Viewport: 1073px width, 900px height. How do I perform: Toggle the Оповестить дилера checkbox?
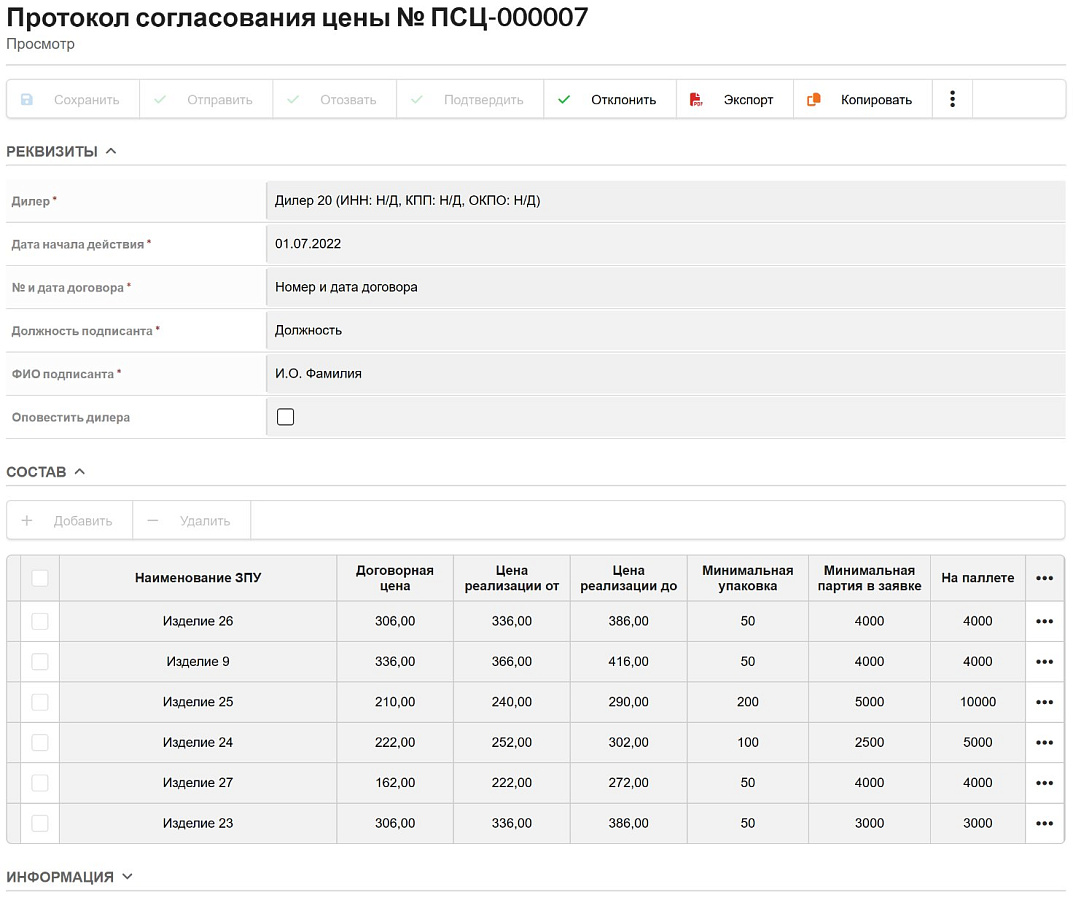click(285, 417)
